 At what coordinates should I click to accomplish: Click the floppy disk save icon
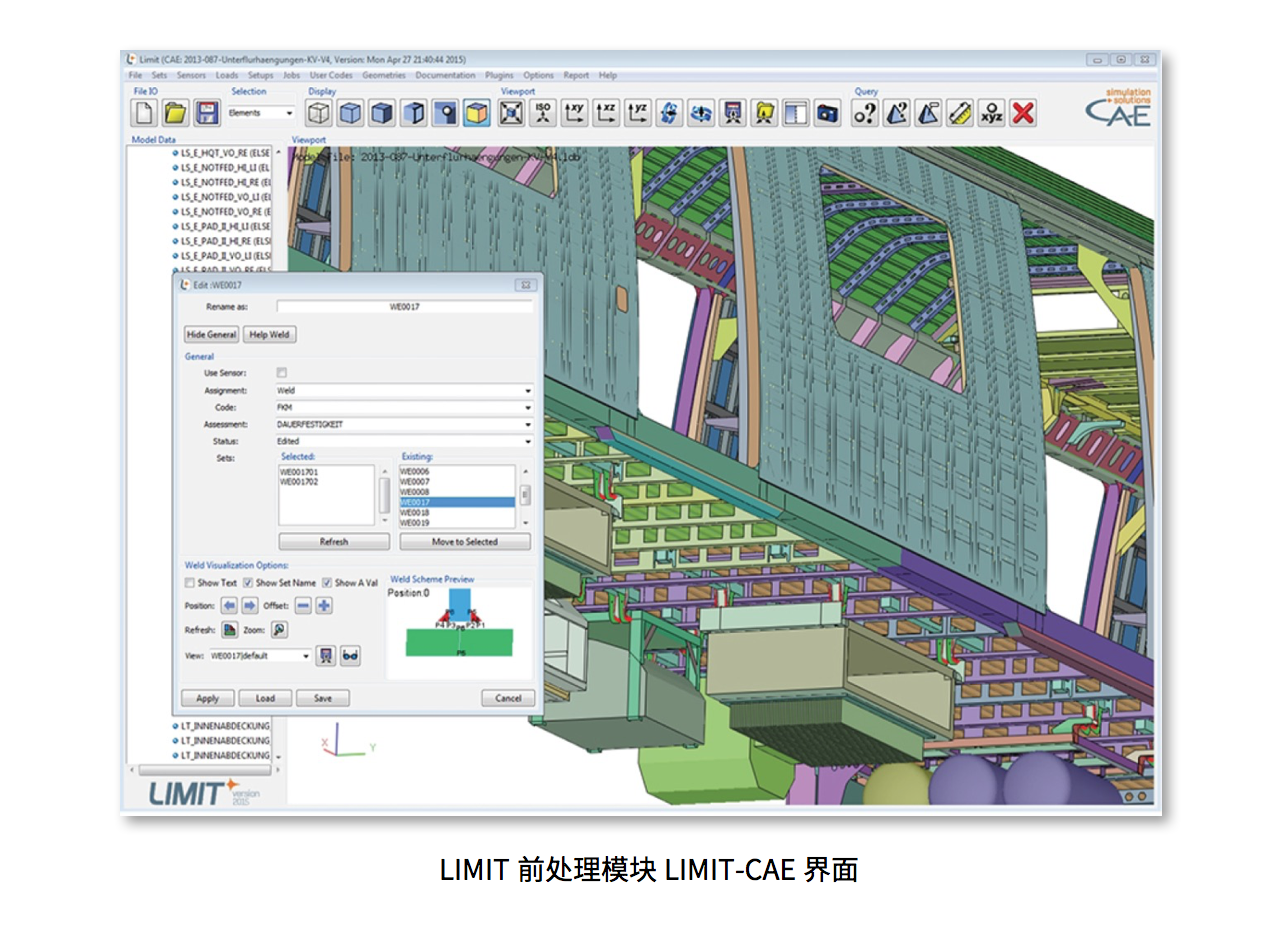click(206, 113)
